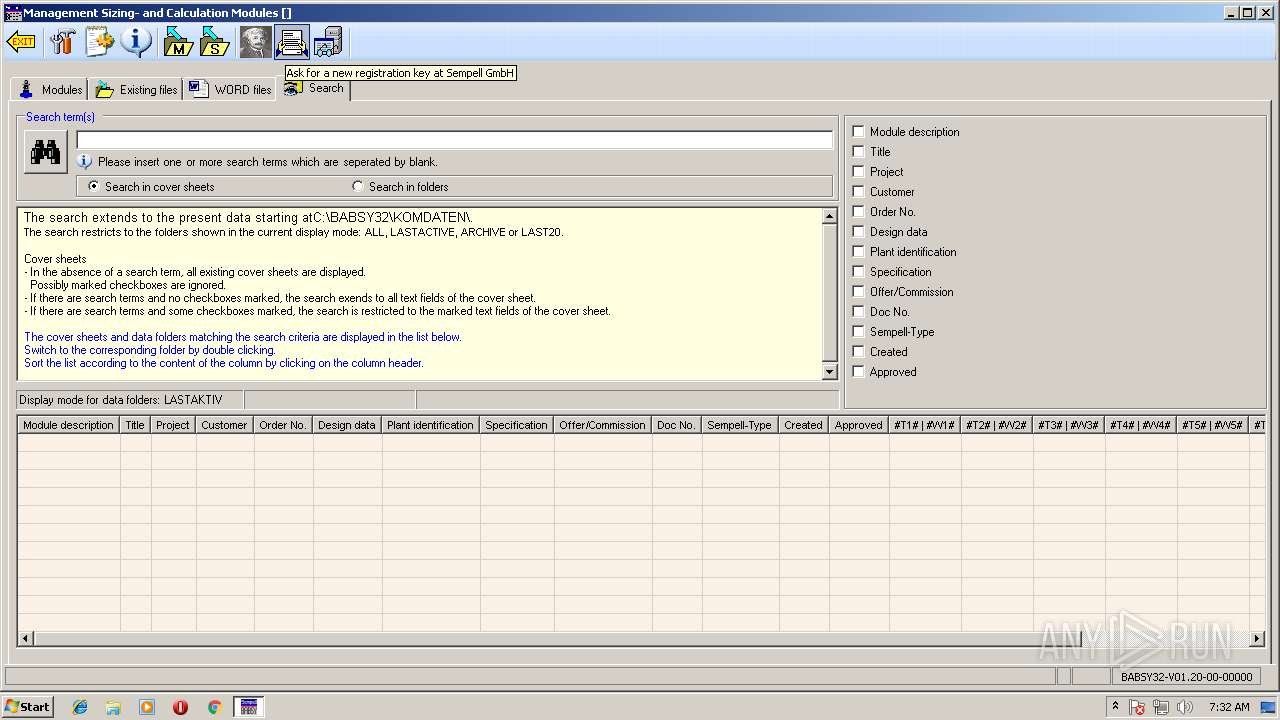Launch Chrome from the taskbar
Viewport: 1280px width, 720px height.
[214, 707]
